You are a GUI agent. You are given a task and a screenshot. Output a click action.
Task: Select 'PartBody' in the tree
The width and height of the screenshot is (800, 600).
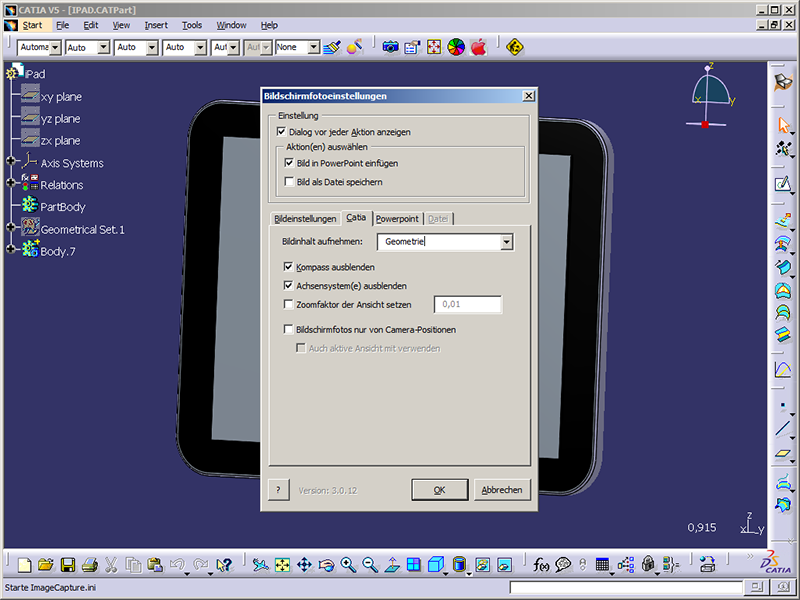(x=63, y=207)
